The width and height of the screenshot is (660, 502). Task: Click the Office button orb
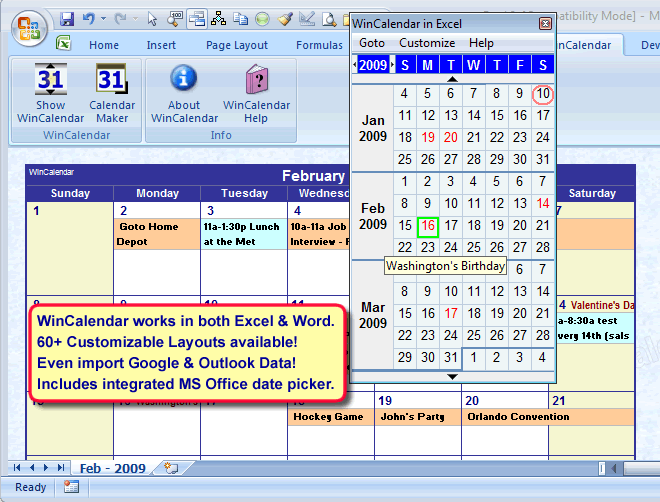point(27,24)
